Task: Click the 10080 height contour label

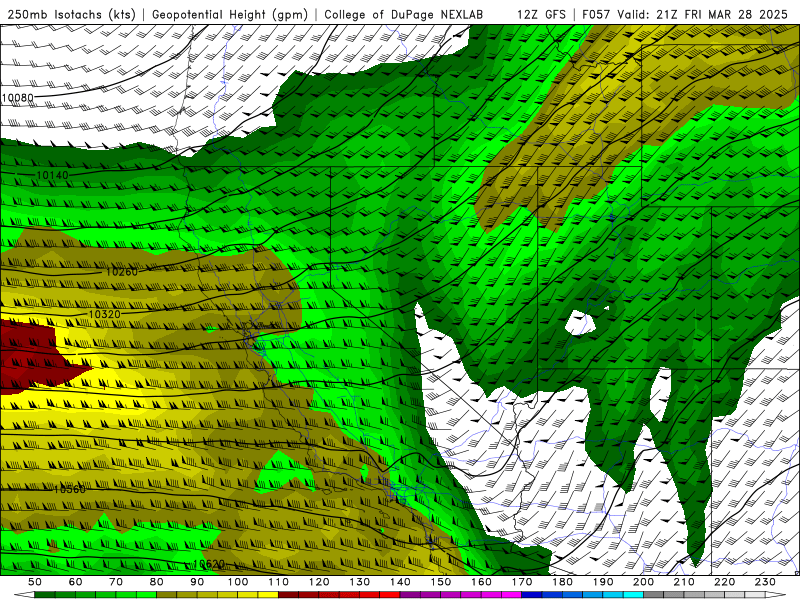Action: click(x=18, y=97)
